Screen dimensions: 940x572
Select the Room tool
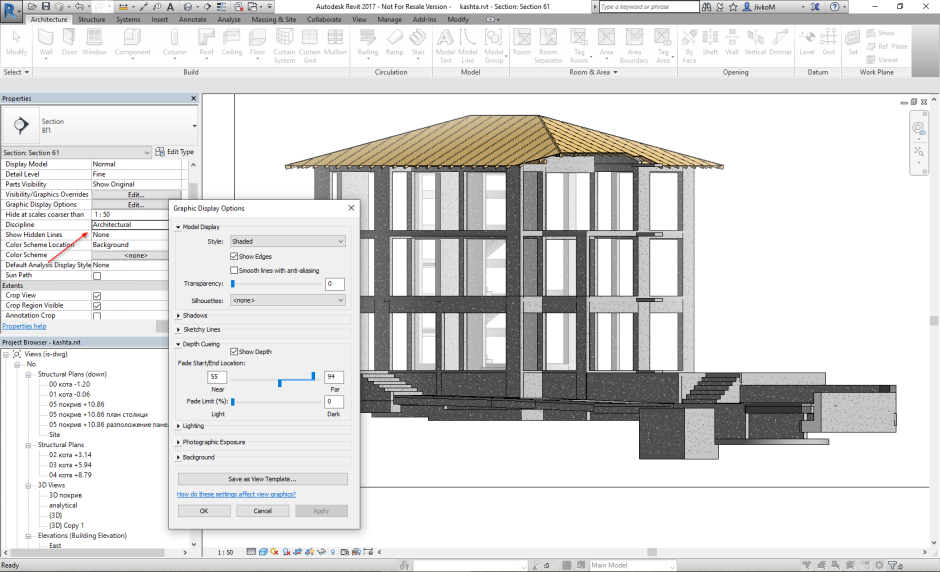[x=522, y=42]
